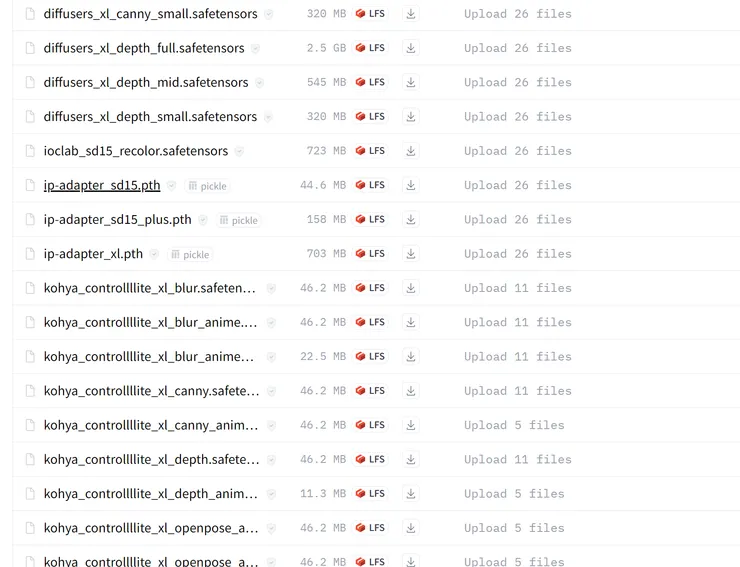
Task: Click the LFS badge next to 2.5 GB
Action: [x=370, y=48]
